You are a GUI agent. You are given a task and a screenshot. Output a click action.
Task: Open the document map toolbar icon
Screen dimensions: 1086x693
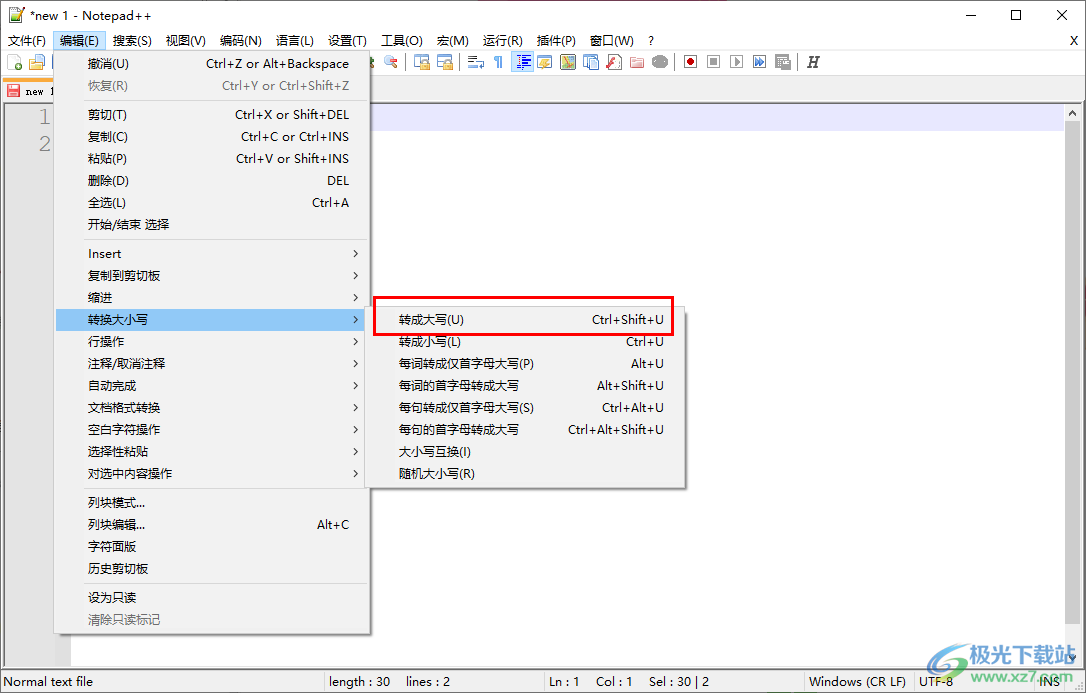tap(567, 61)
